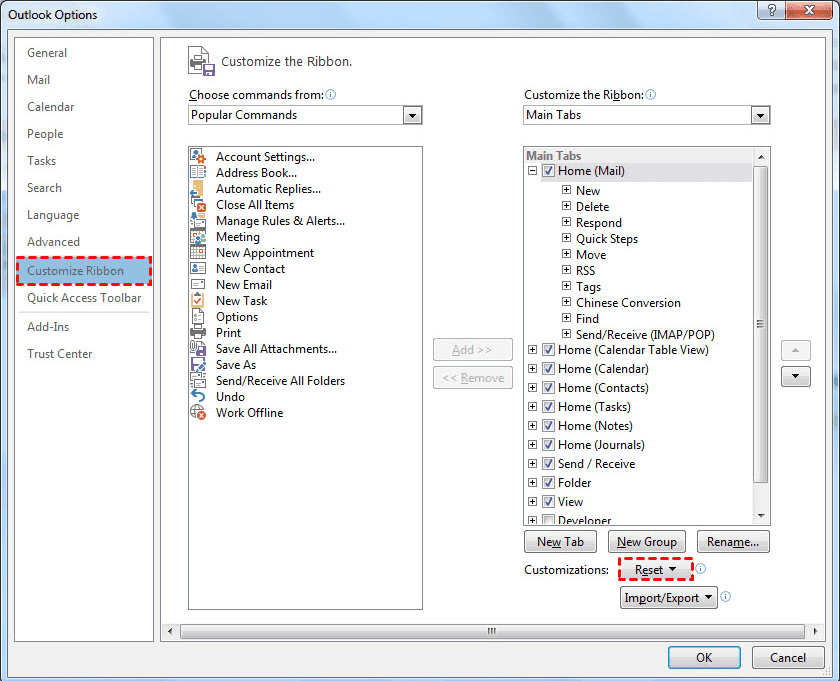Open the General options category
The height and width of the screenshot is (681, 840).
(x=47, y=53)
